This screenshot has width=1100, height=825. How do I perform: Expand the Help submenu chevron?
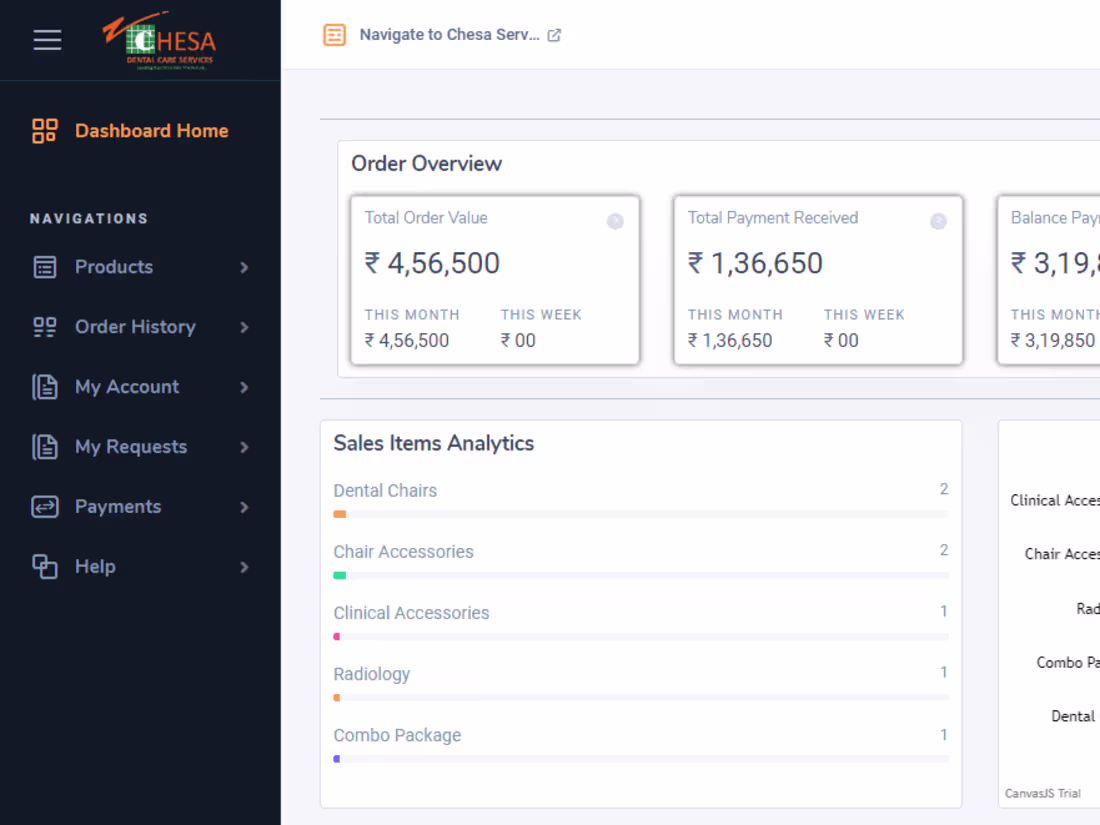[x=243, y=567]
